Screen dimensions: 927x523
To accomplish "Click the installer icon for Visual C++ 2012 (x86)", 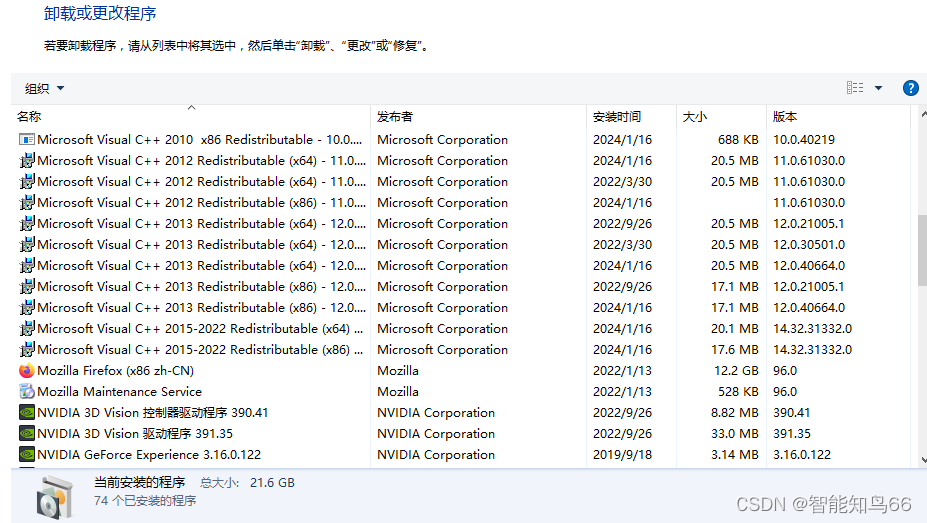I will click(x=27, y=203).
